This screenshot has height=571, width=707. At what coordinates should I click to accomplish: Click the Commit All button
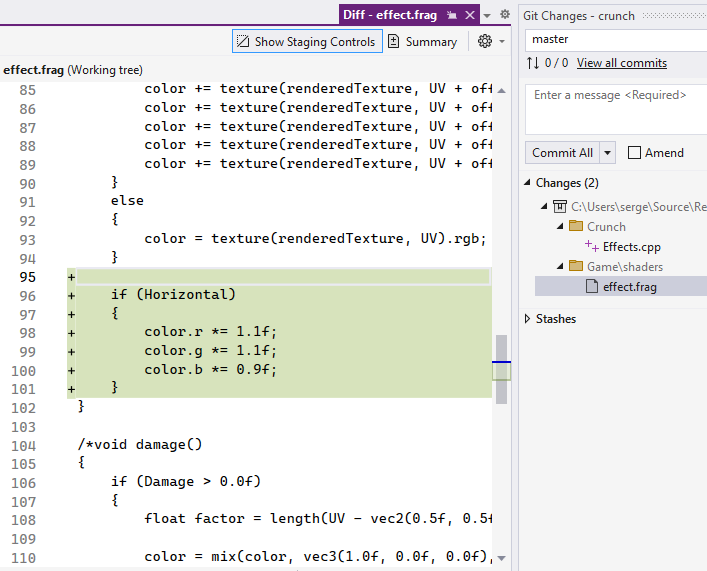pyautogui.click(x=562, y=153)
